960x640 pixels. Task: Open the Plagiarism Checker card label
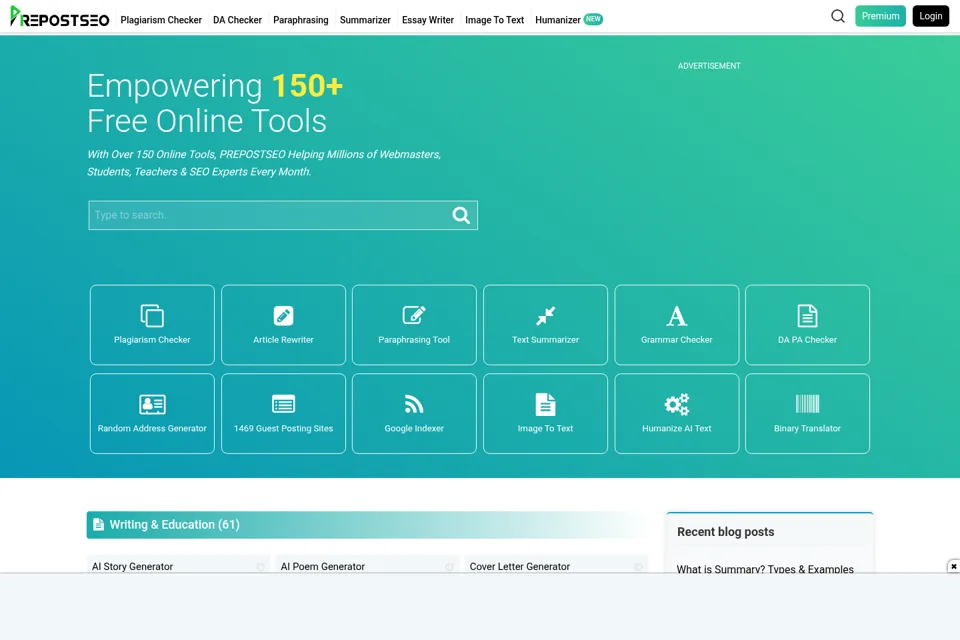tap(152, 339)
